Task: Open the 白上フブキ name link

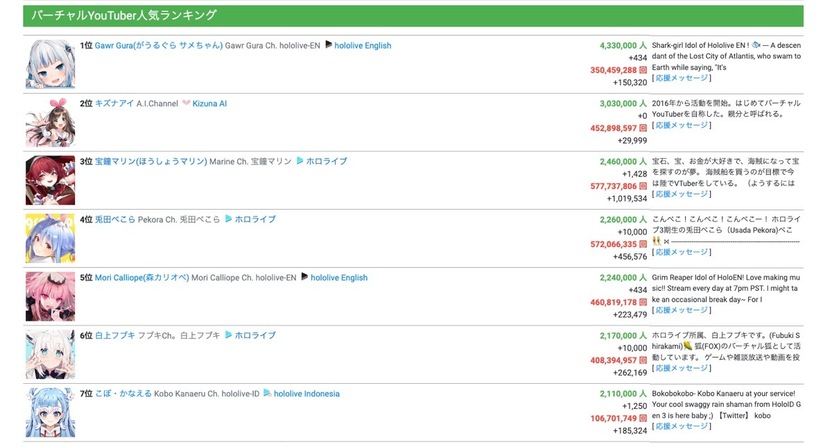Action: 115,336
